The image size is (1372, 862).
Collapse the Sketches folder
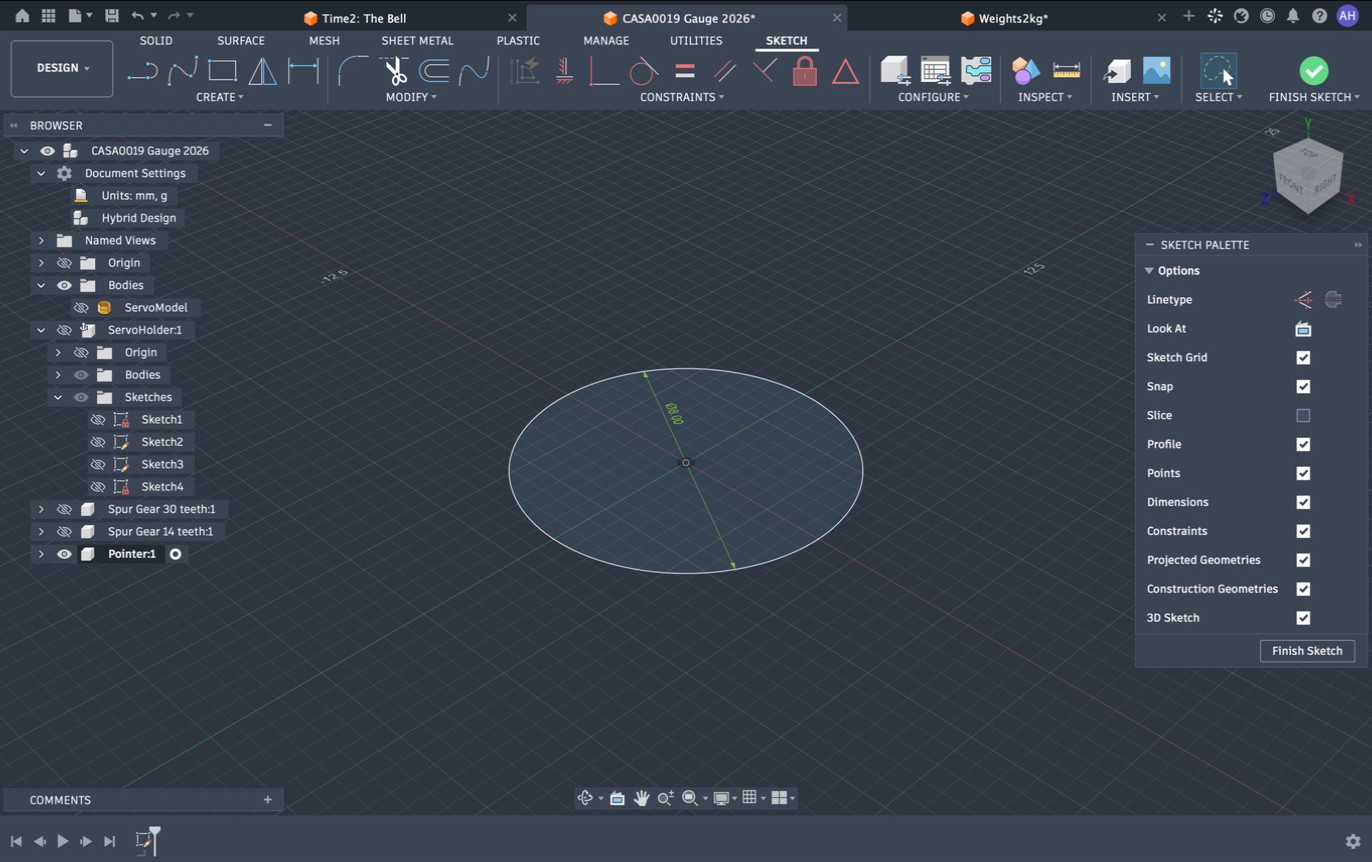(58, 398)
